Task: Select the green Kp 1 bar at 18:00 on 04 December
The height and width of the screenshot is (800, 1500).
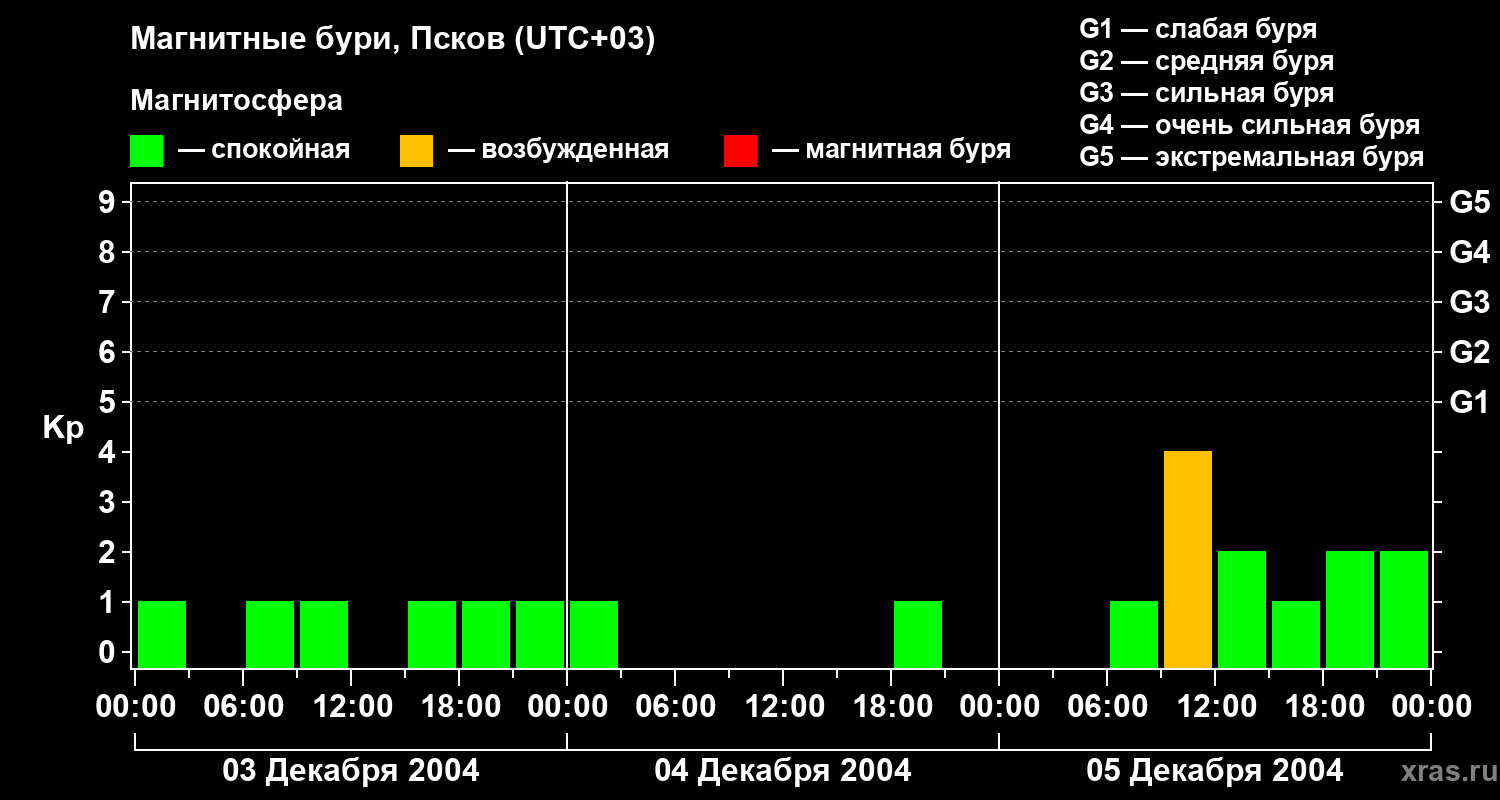Action: click(x=918, y=634)
